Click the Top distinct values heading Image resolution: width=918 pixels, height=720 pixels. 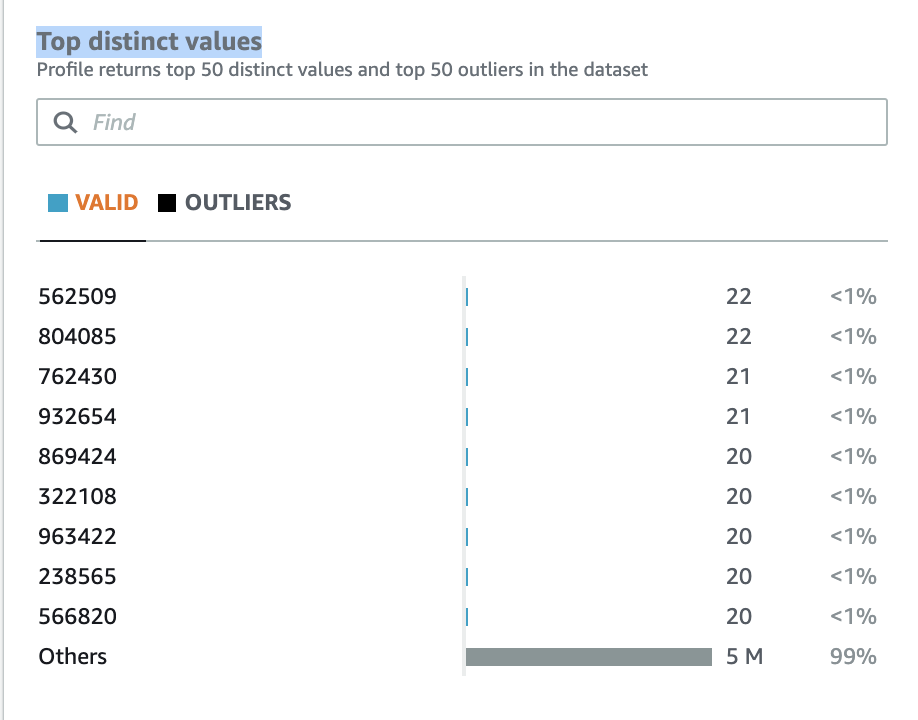(x=149, y=42)
